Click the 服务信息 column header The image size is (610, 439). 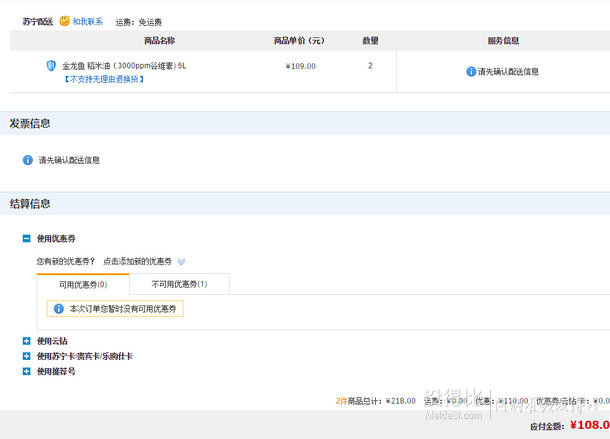[503, 40]
